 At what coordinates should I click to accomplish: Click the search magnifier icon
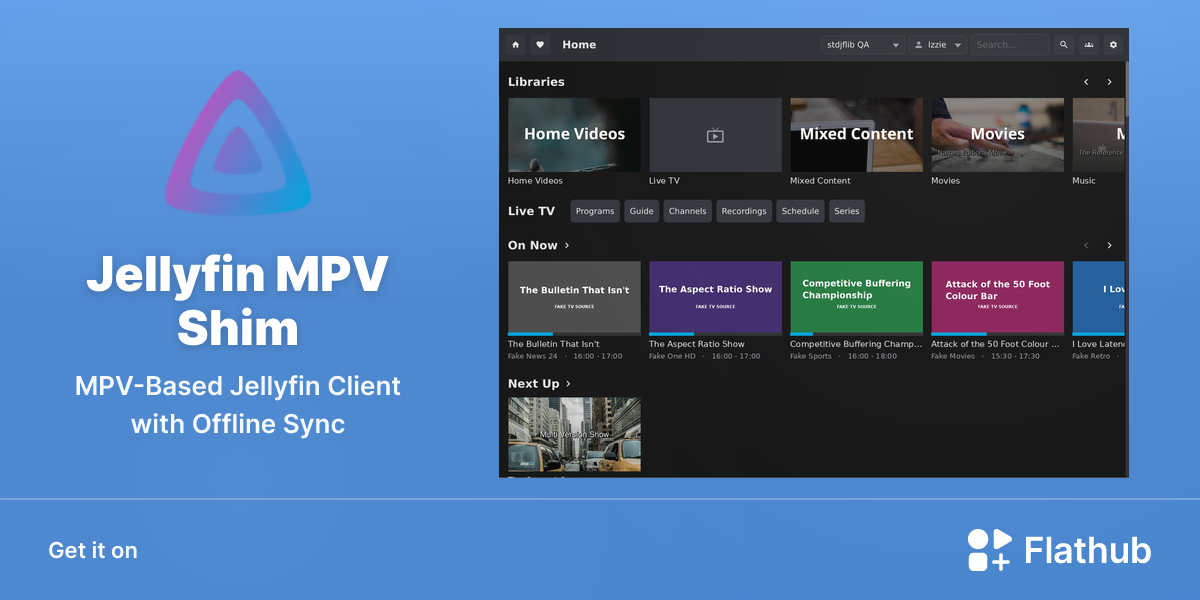[1063, 45]
